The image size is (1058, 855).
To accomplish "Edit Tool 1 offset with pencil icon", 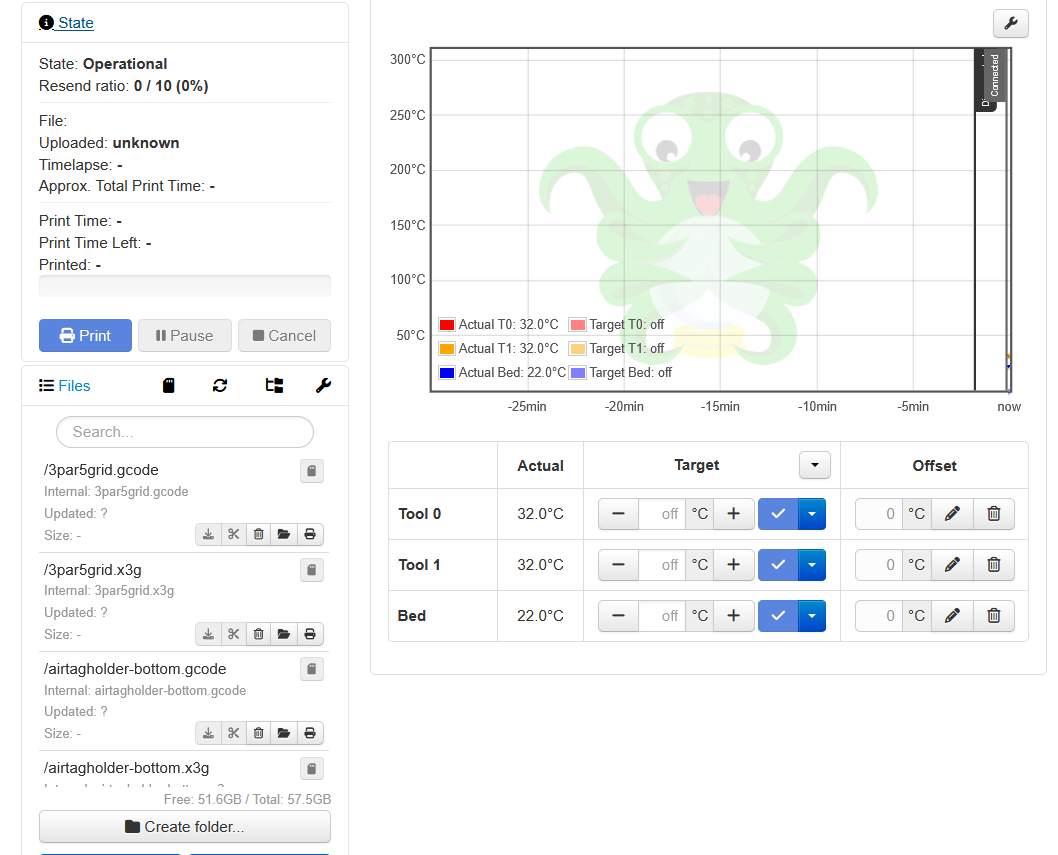I will coord(952,565).
